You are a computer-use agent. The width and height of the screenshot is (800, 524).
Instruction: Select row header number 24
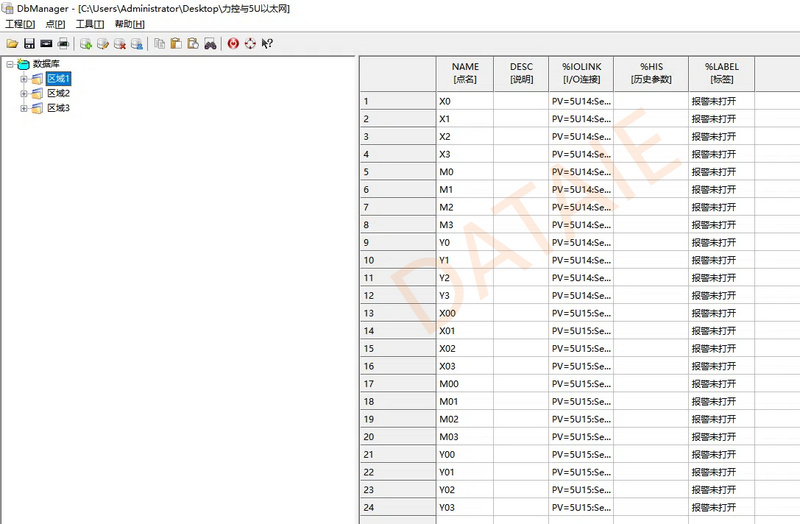(398, 507)
